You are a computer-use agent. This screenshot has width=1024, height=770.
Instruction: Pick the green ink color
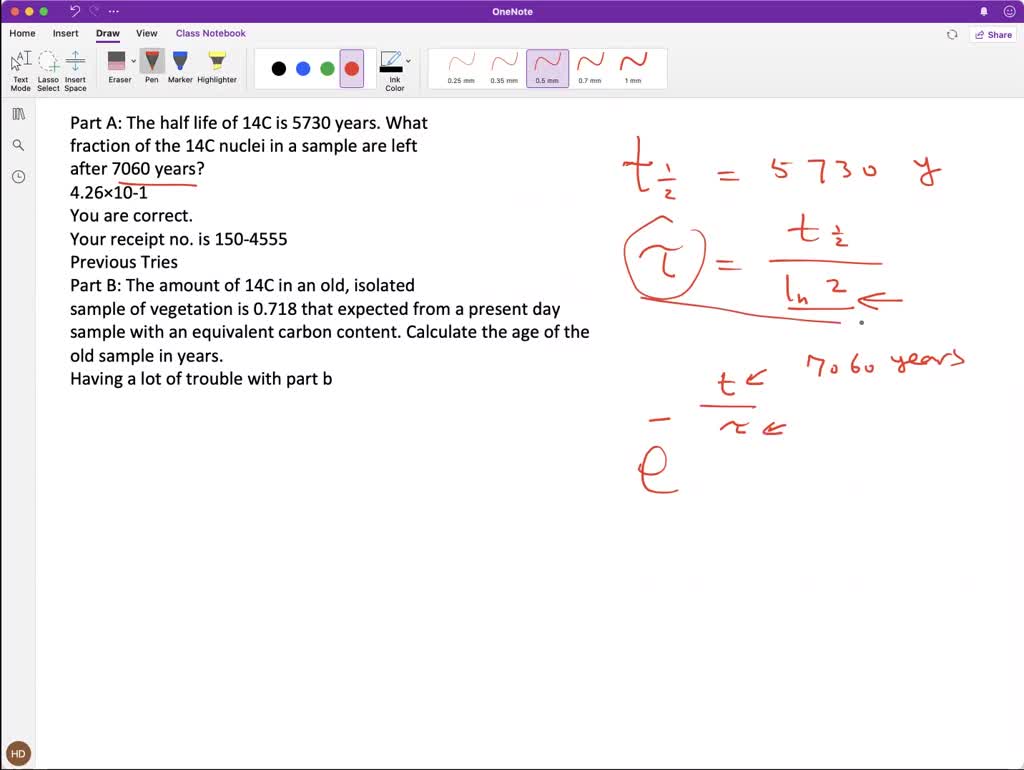click(x=327, y=69)
